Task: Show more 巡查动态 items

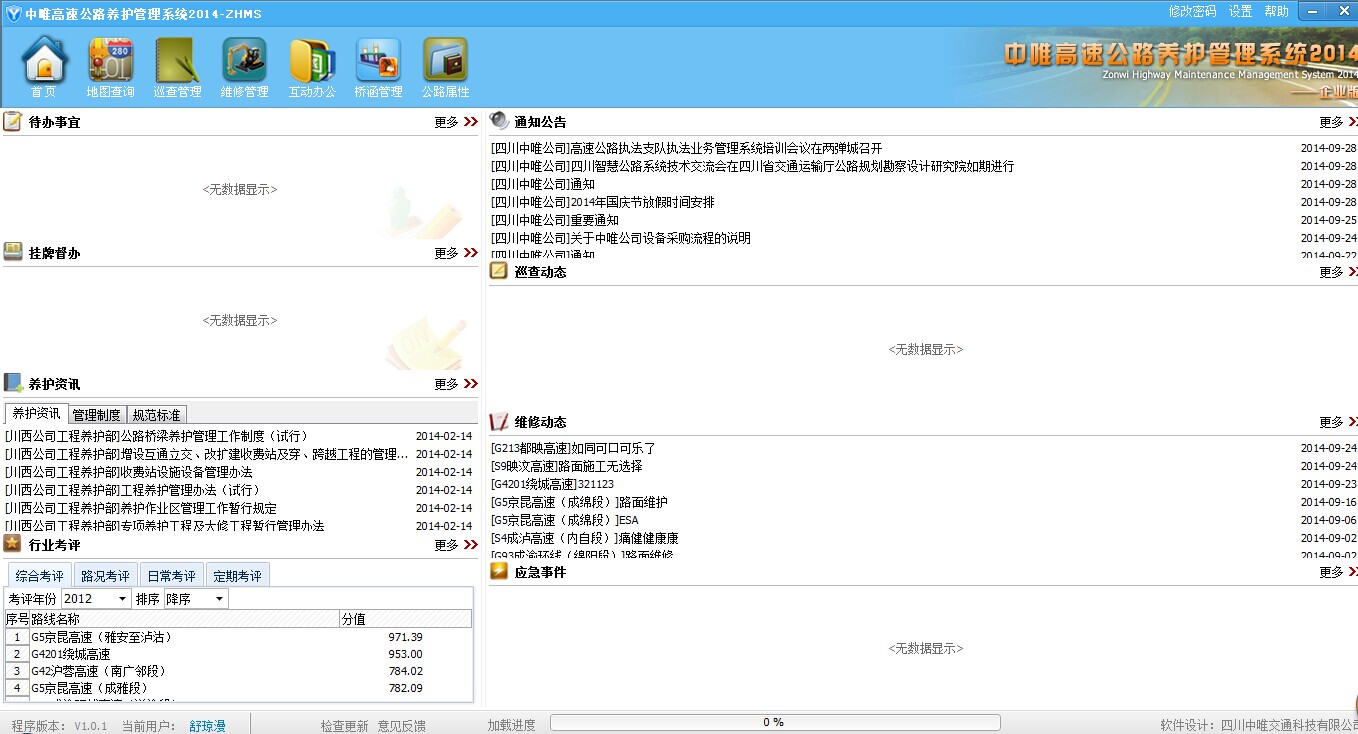Action: (x=1338, y=272)
